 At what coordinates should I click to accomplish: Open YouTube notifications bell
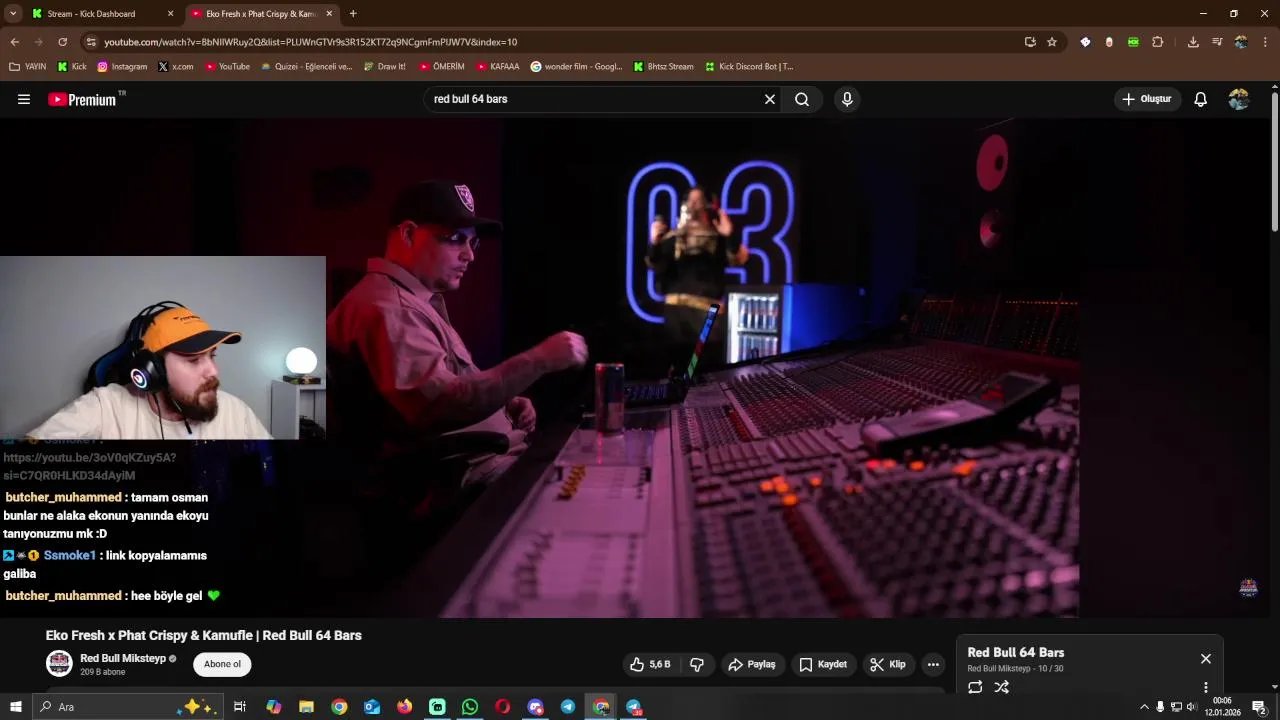pos(1201,99)
